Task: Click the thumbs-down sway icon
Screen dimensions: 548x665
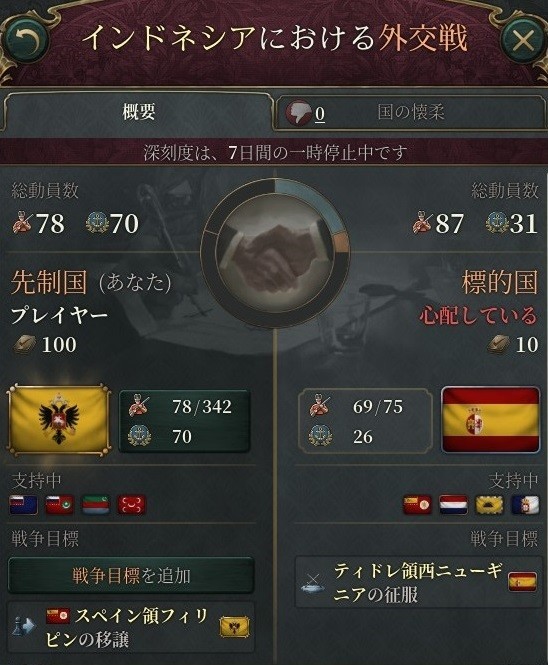Action: (299, 113)
